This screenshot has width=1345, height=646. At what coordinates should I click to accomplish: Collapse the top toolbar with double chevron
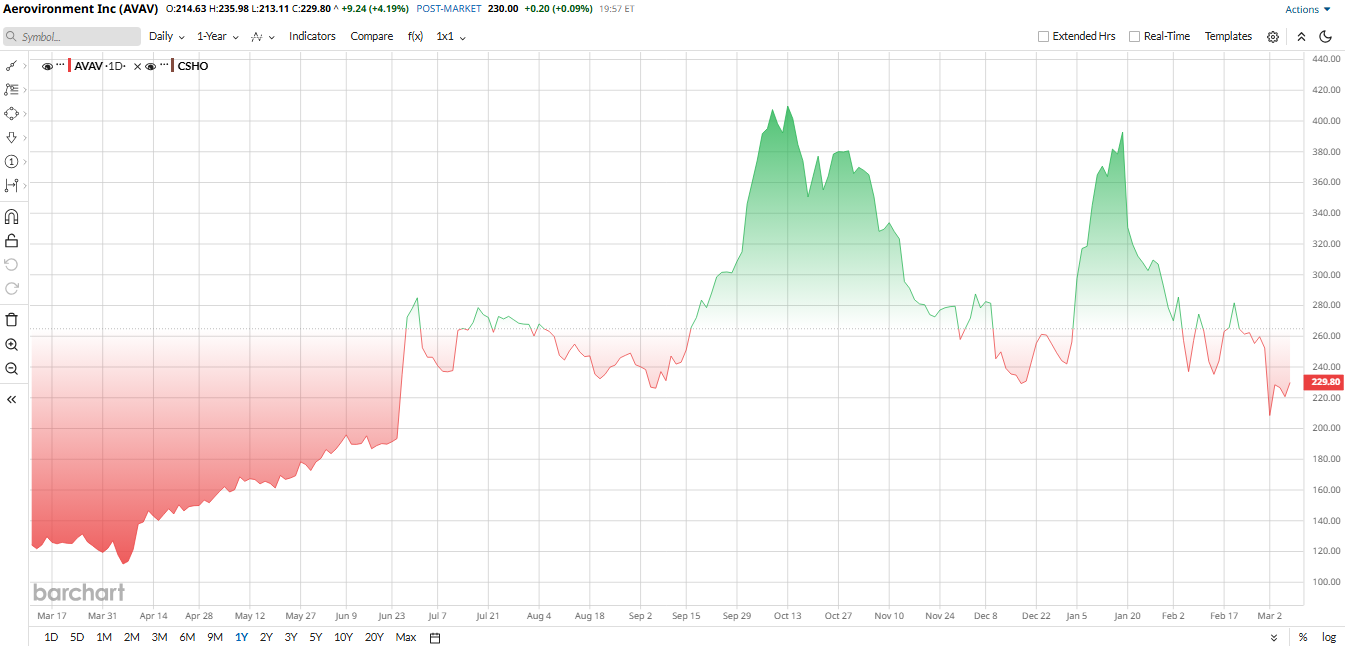[x=1301, y=36]
